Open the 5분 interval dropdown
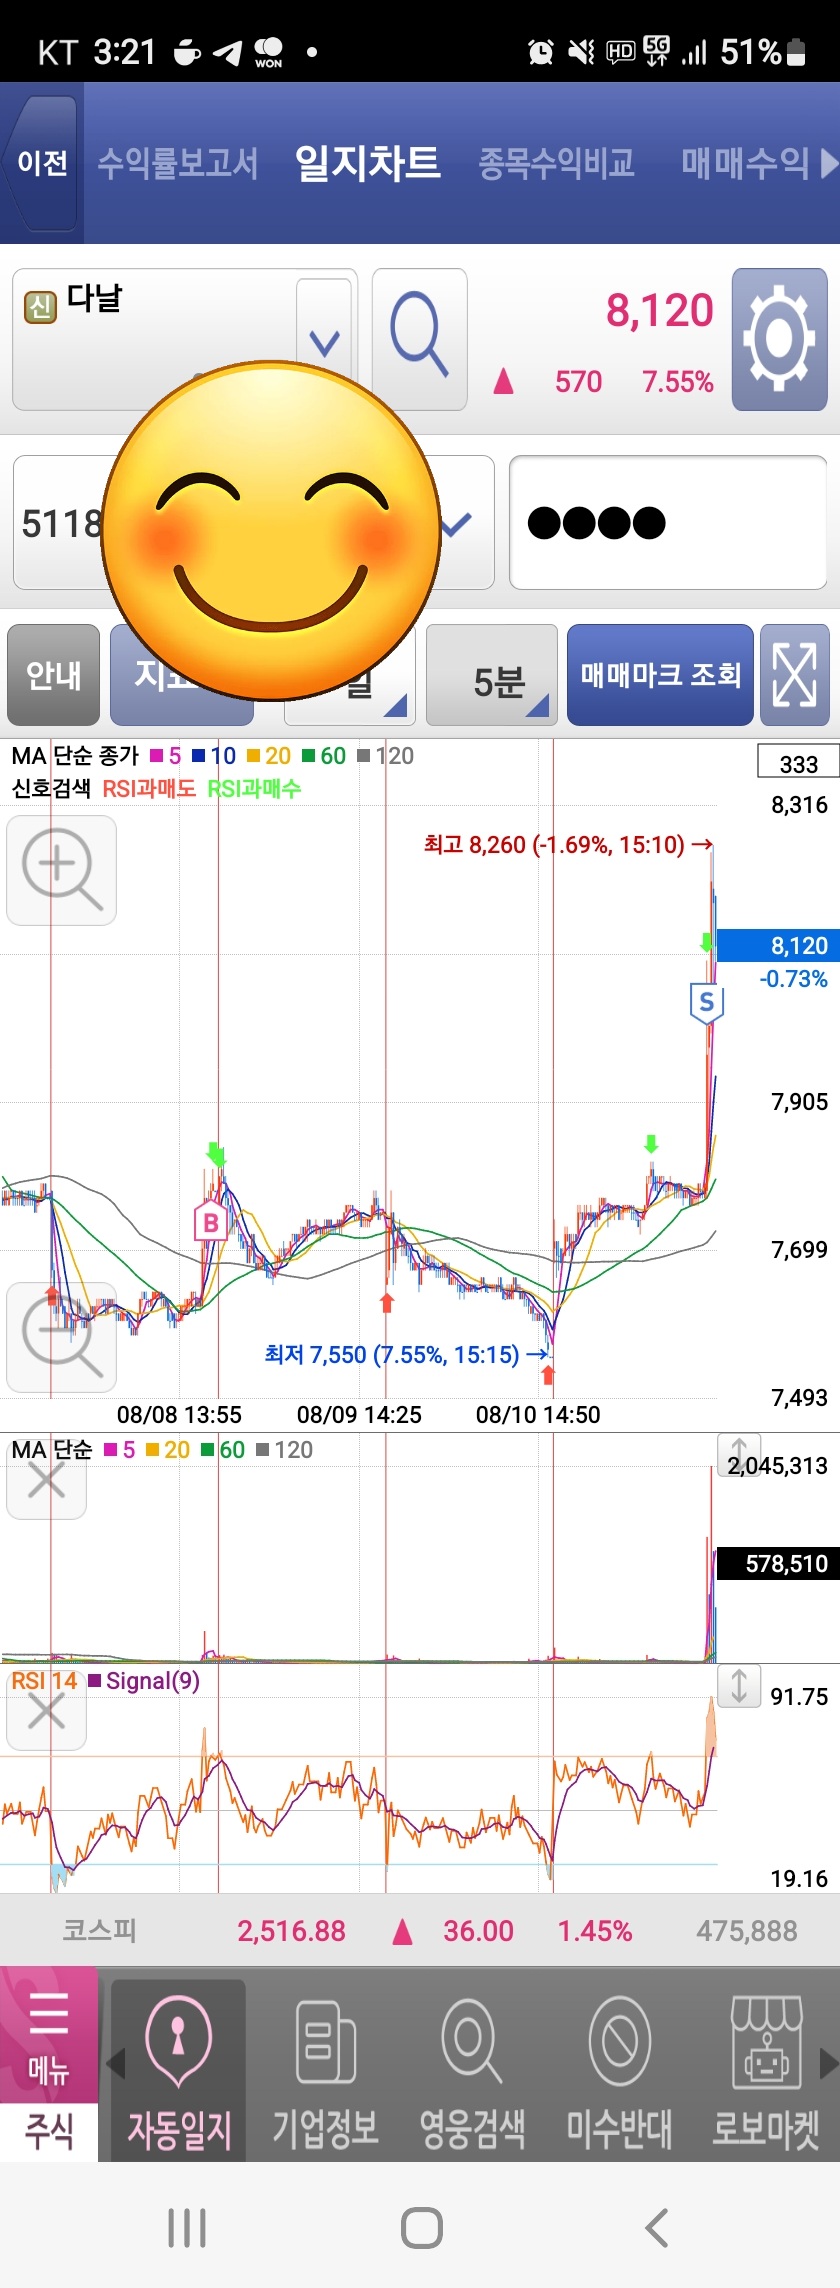Viewport: 840px width, 2288px height. (492, 675)
